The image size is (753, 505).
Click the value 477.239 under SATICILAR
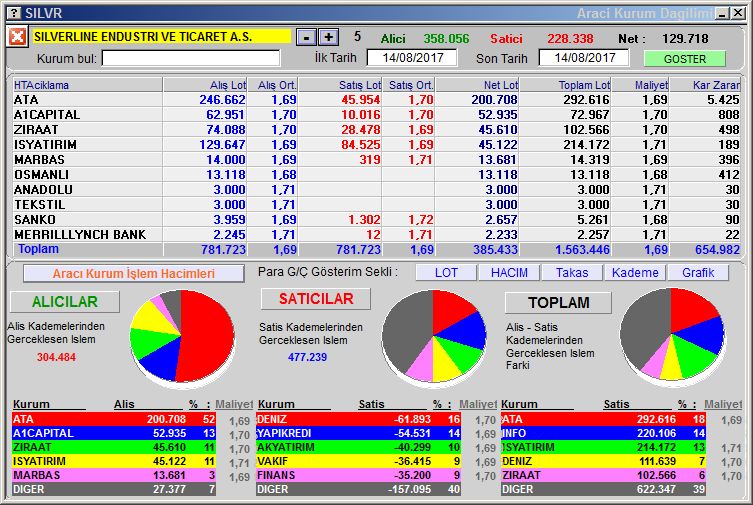click(307, 357)
